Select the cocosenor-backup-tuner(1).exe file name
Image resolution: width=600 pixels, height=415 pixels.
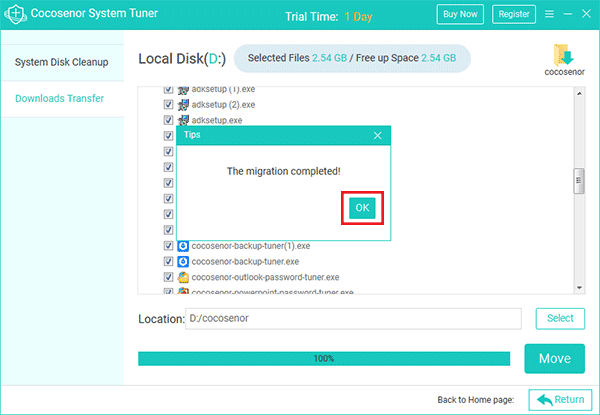[251, 246]
